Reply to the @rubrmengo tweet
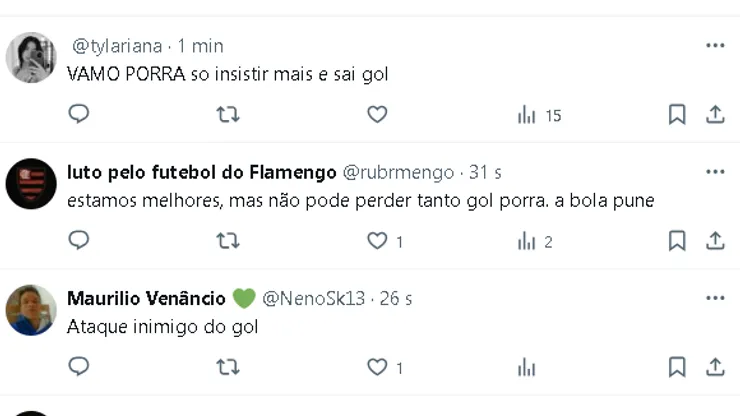The height and width of the screenshot is (416, 740). pyautogui.click(x=79, y=241)
